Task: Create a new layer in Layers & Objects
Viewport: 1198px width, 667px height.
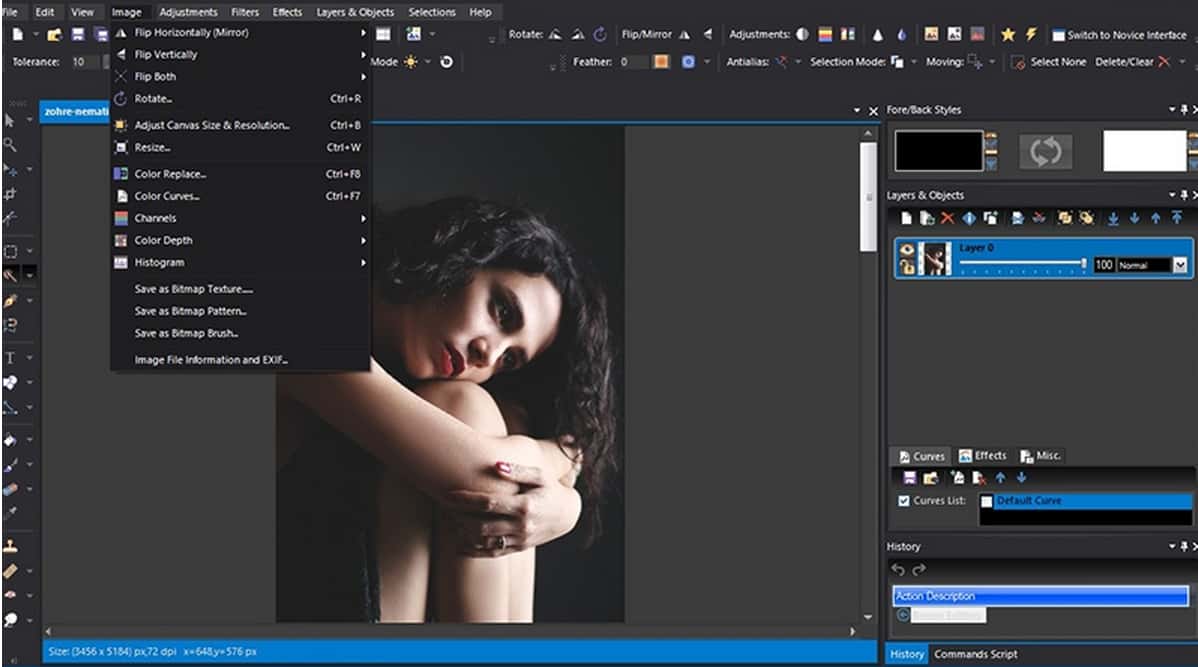Action: point(907,217)
